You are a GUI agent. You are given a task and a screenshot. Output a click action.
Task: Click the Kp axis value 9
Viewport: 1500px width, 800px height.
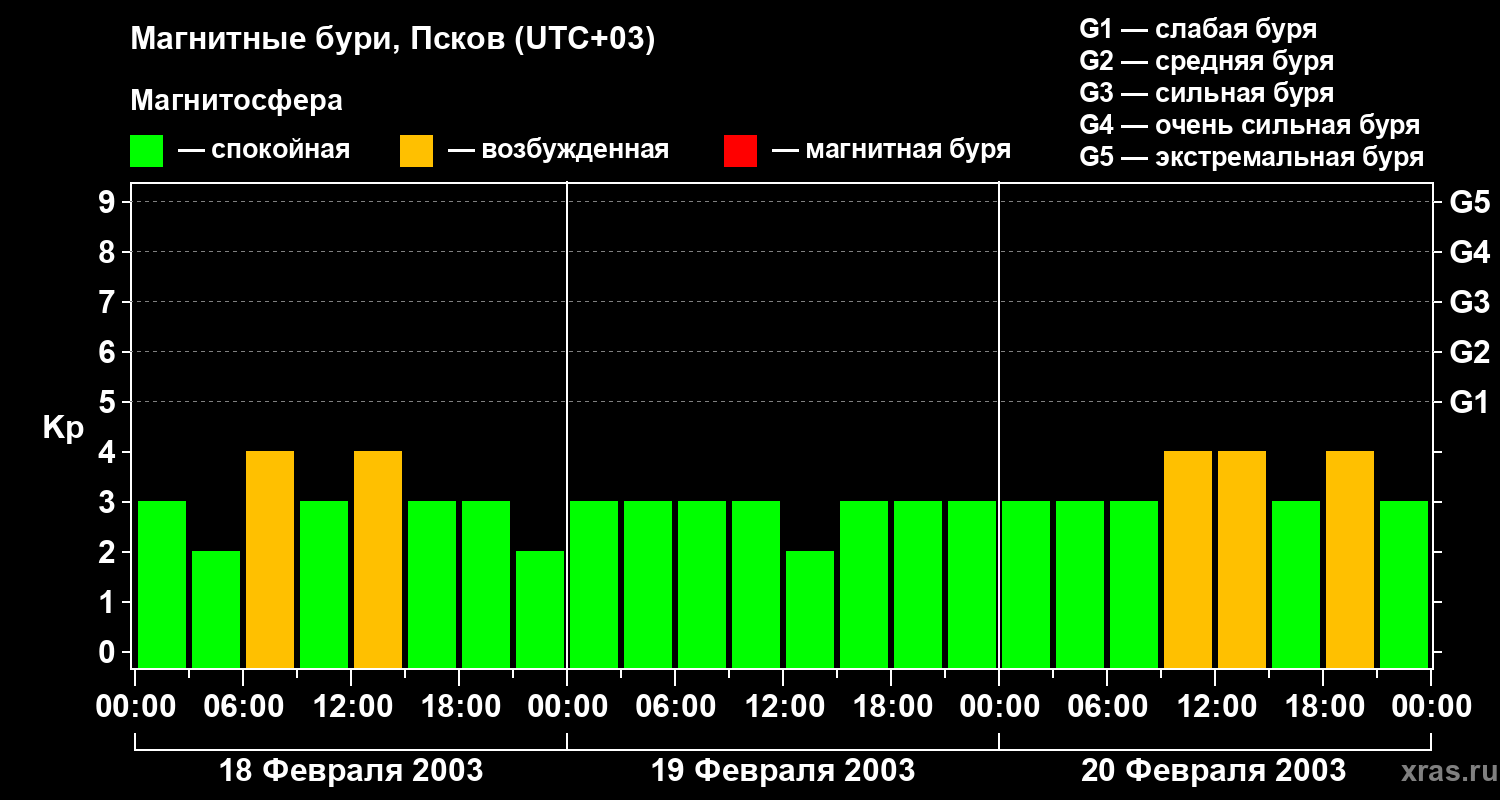coord(109,203)
